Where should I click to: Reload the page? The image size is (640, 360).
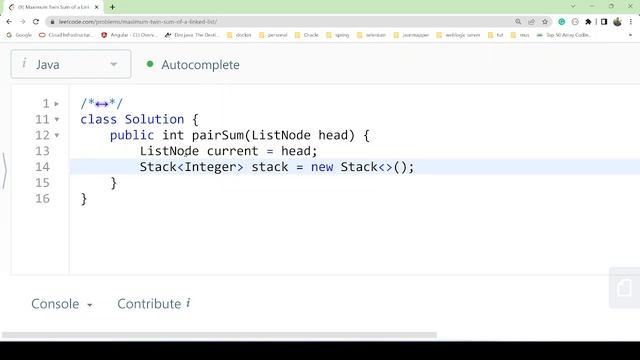[36, 22]
